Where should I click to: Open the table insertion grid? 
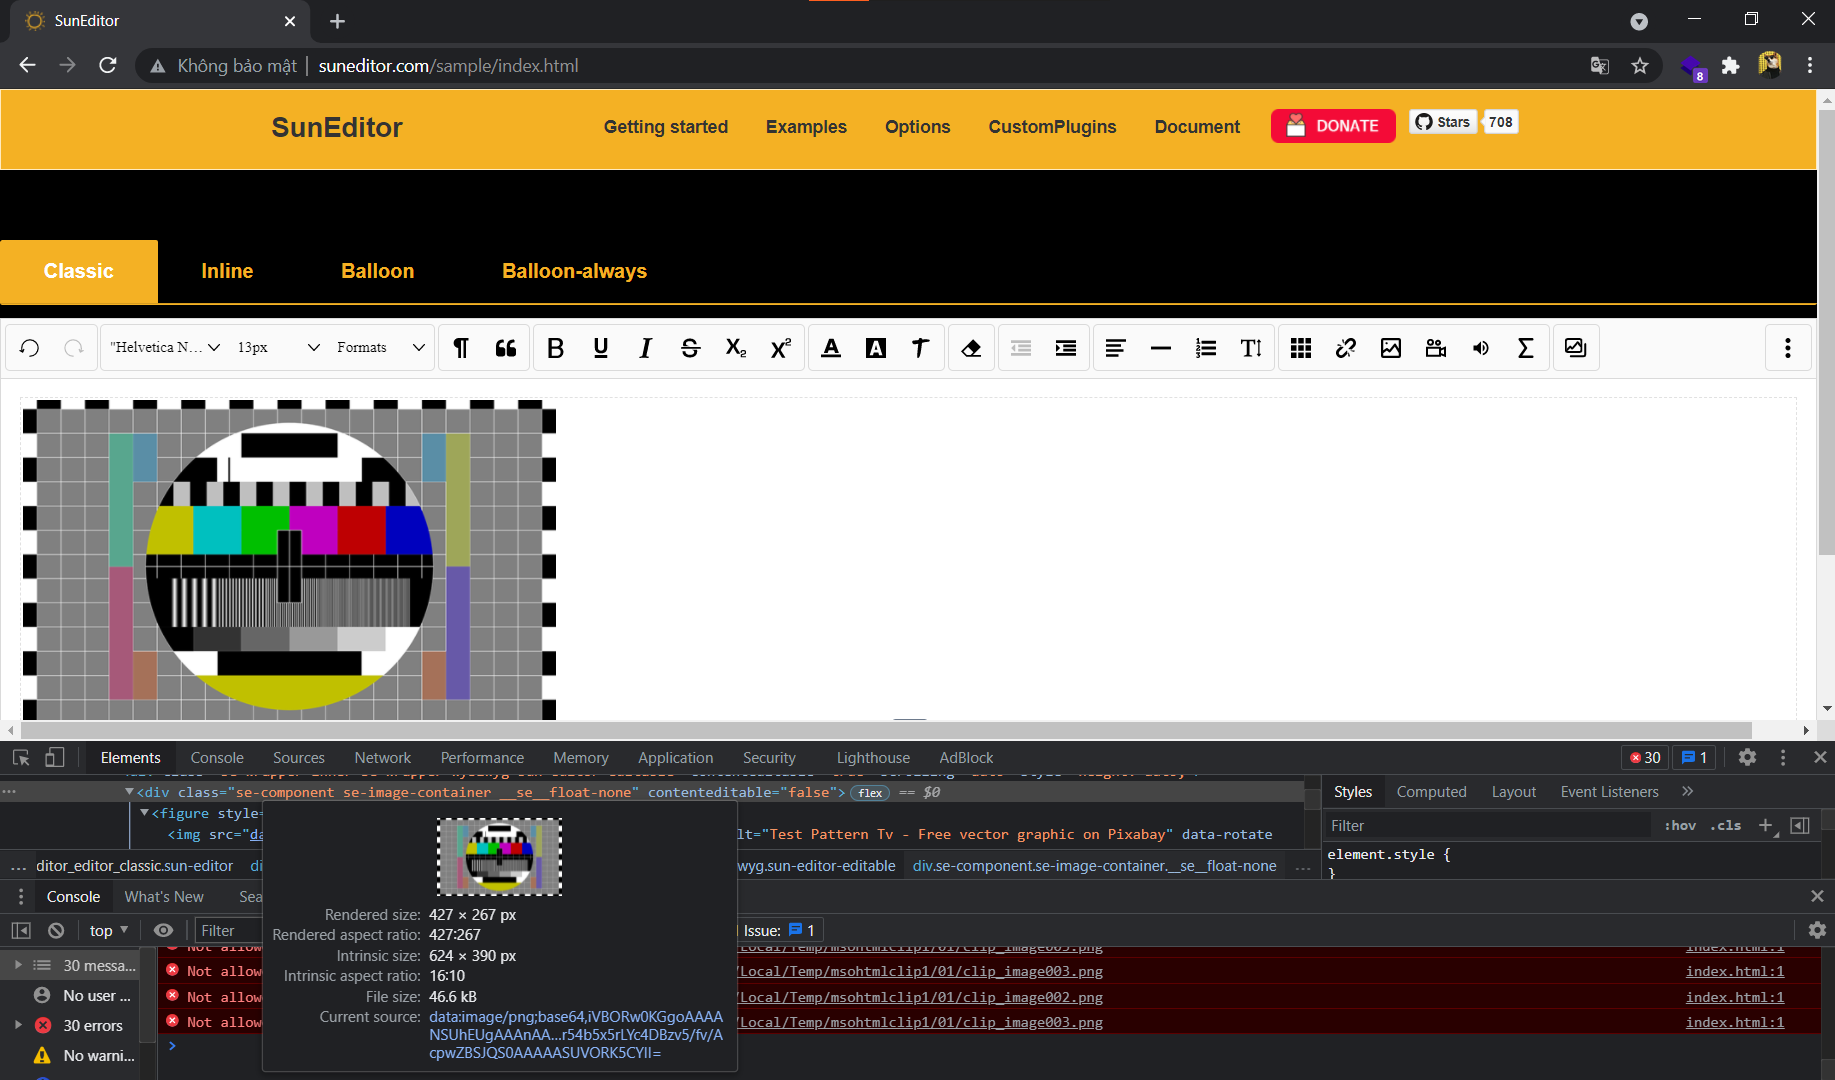[1300, 347]
